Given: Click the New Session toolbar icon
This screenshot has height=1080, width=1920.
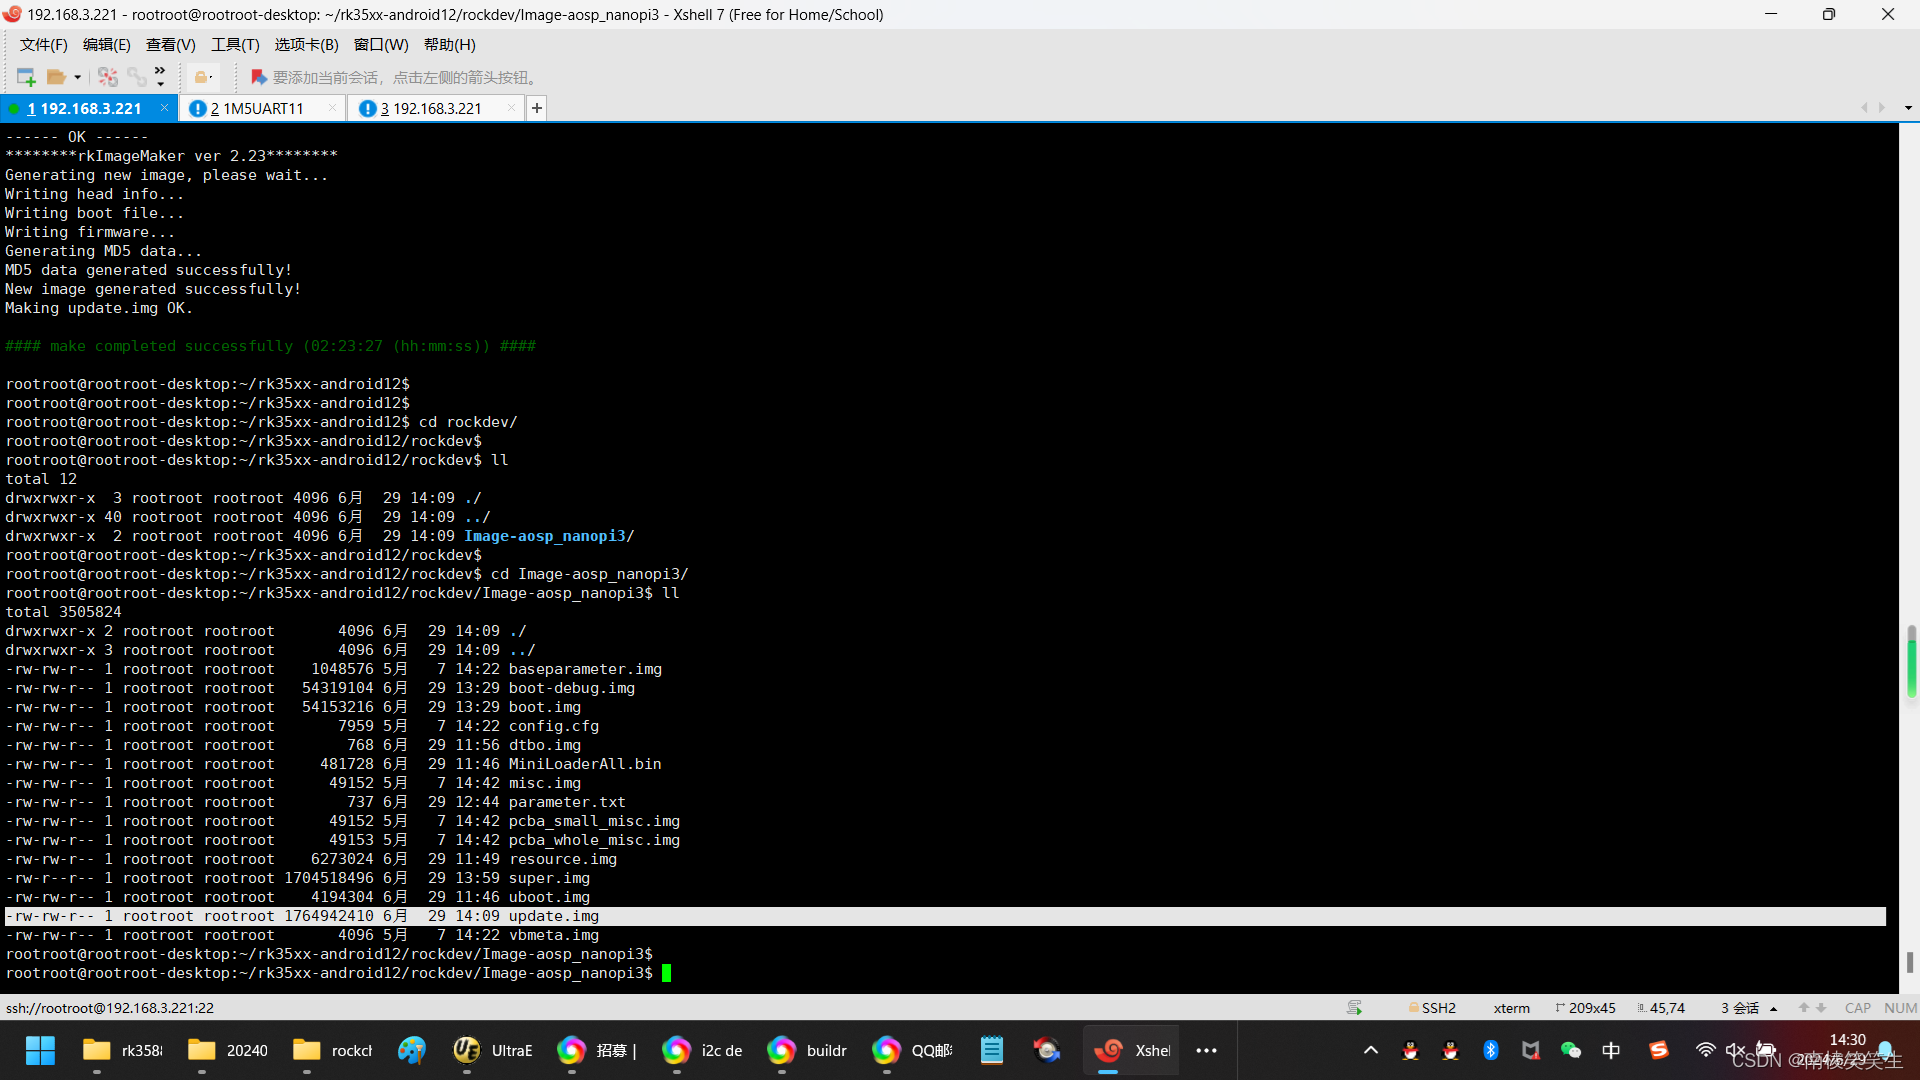Looking at the screenshot, I should 26,77.
